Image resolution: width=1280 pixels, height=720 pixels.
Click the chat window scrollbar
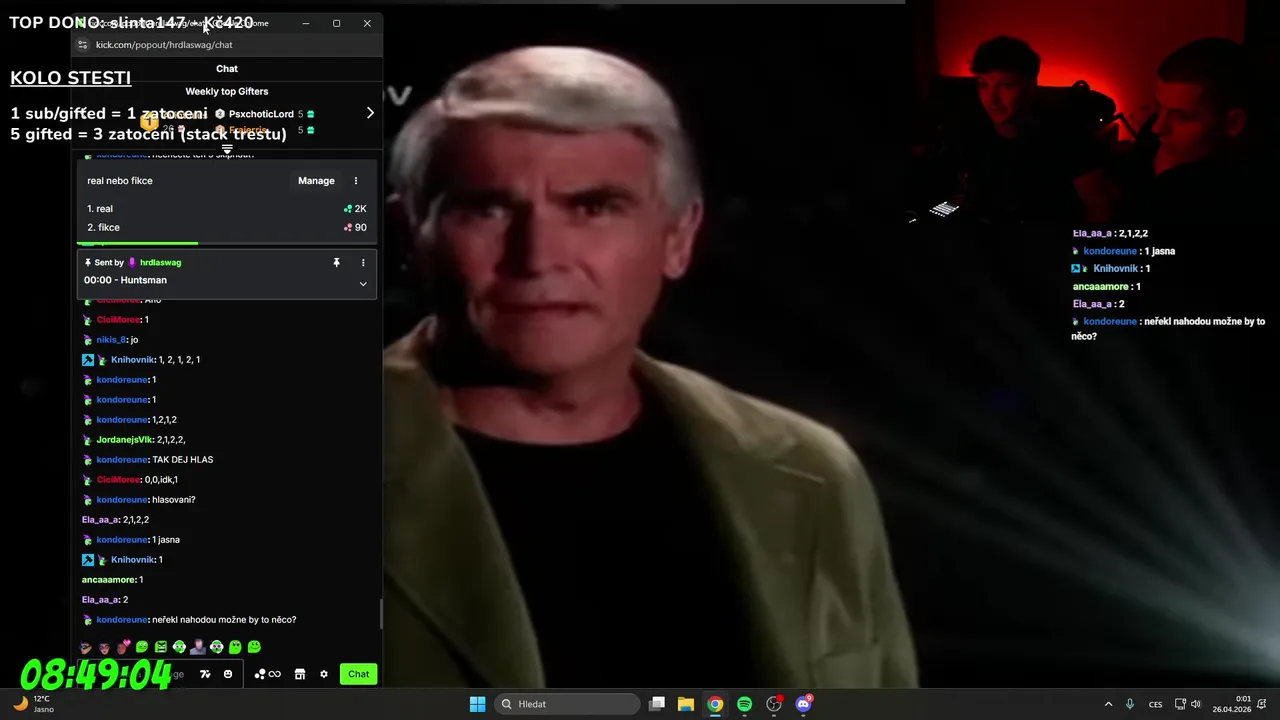[380, 614]
